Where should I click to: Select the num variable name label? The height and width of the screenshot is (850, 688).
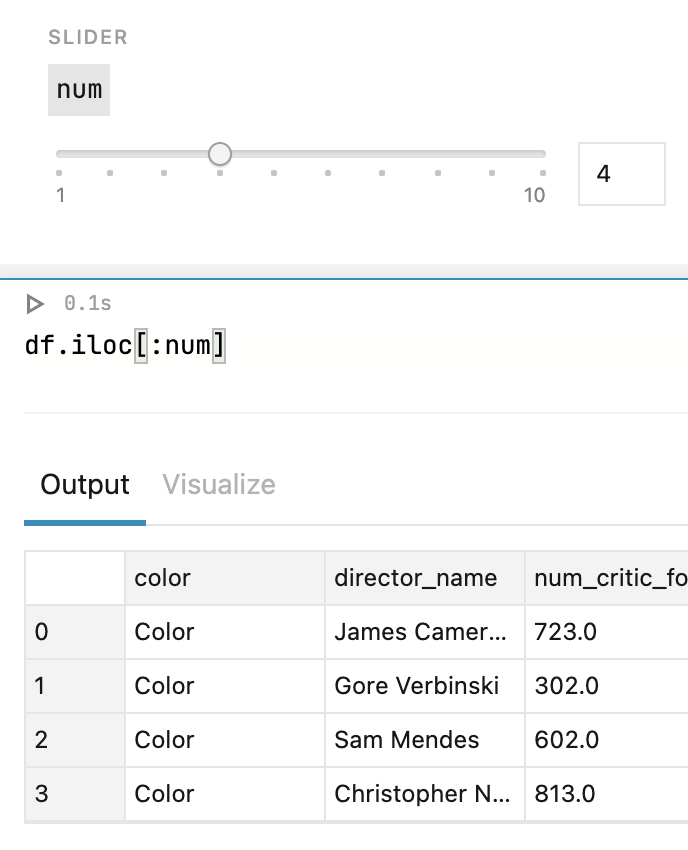click(x=79, y=90)
